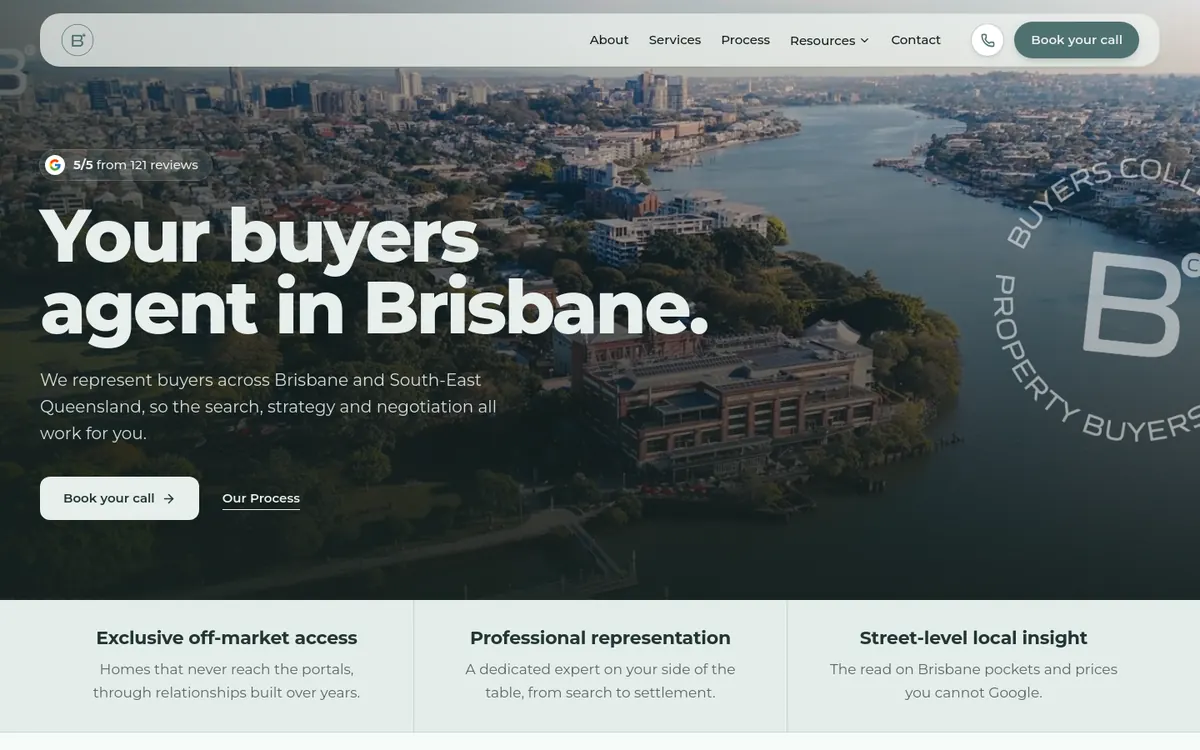This screenshot has width=1200, height=750.
Task: Click the green Book your call button in navbar
Action: pos(1076,40)
